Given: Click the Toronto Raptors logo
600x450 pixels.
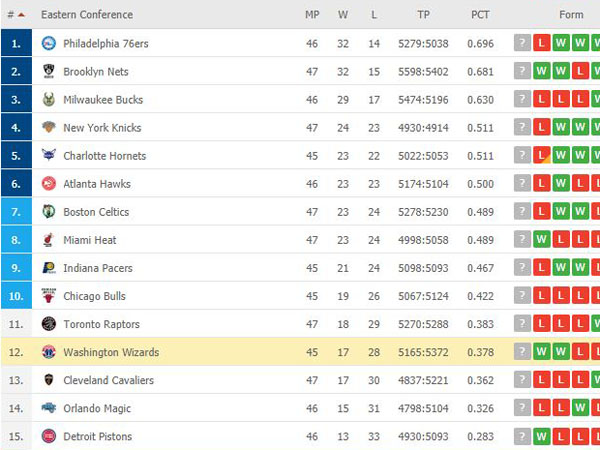Looking at the screenshot, I should 49,324.
